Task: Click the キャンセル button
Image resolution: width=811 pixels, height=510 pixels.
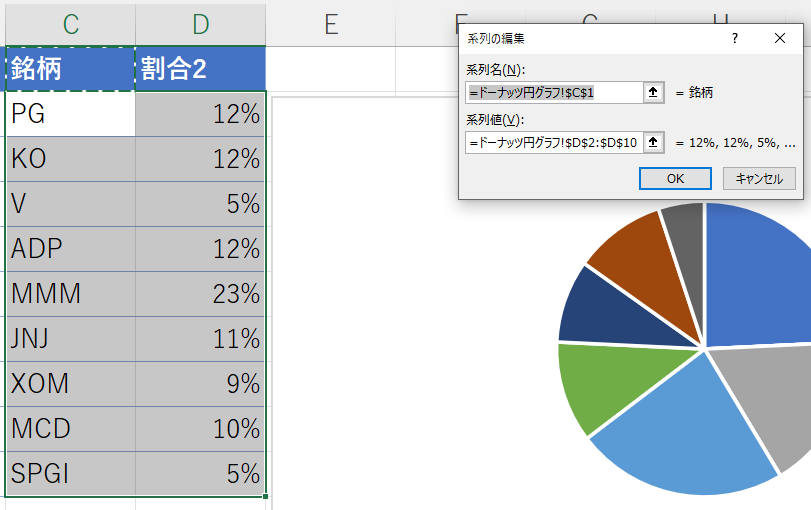Action: 759,178
